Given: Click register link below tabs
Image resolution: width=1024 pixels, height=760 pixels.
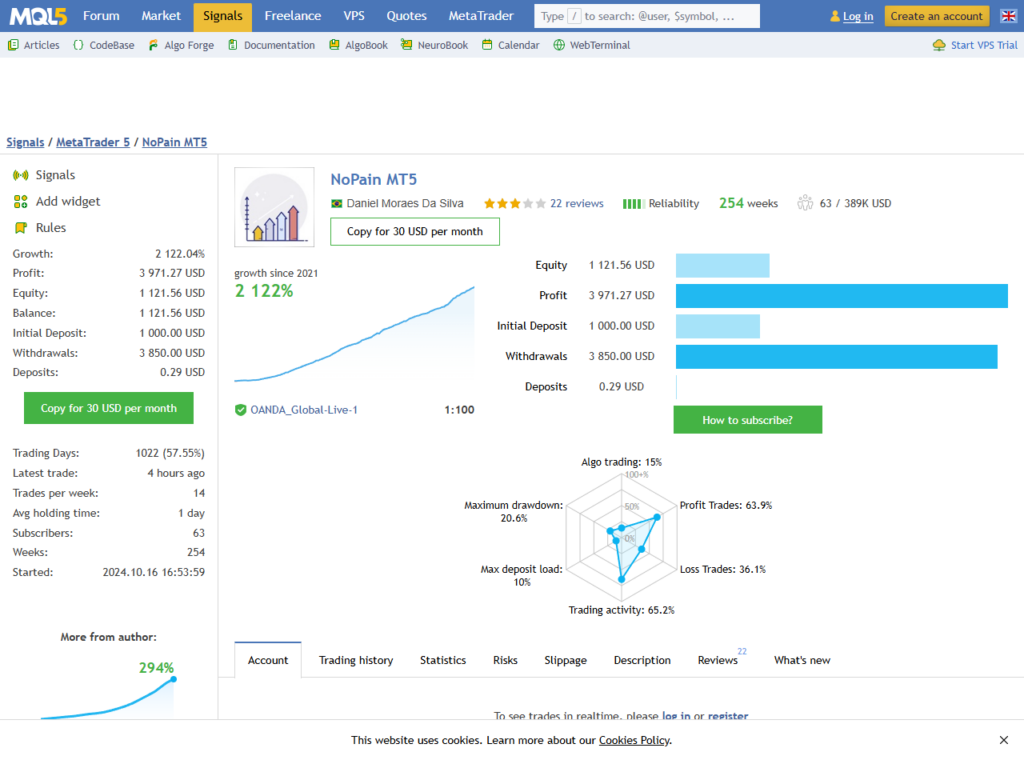Looking at the screenshot, I should point(728,716).
